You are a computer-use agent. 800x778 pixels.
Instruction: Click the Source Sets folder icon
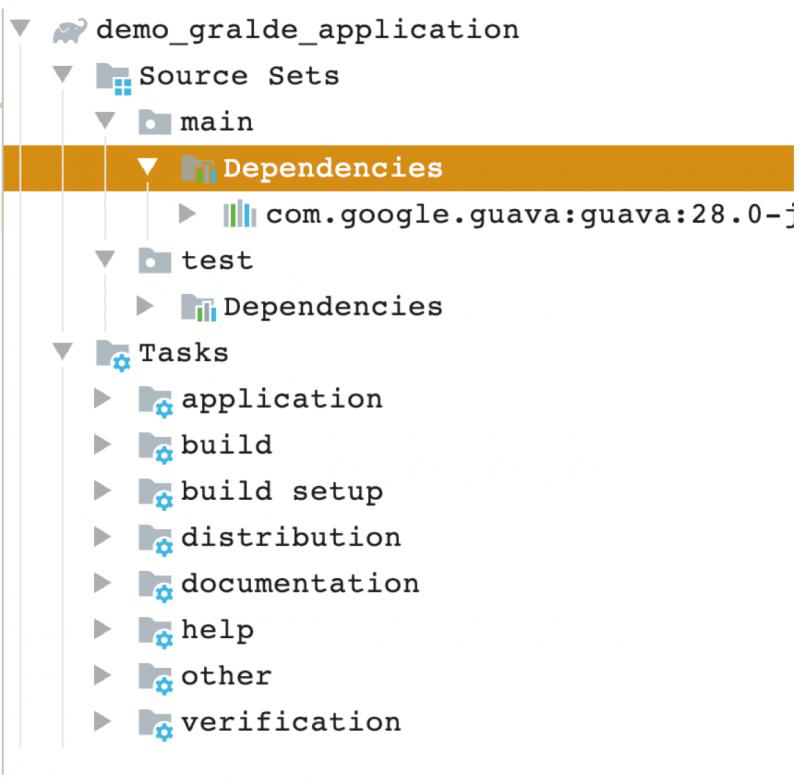tap(113, 77)
